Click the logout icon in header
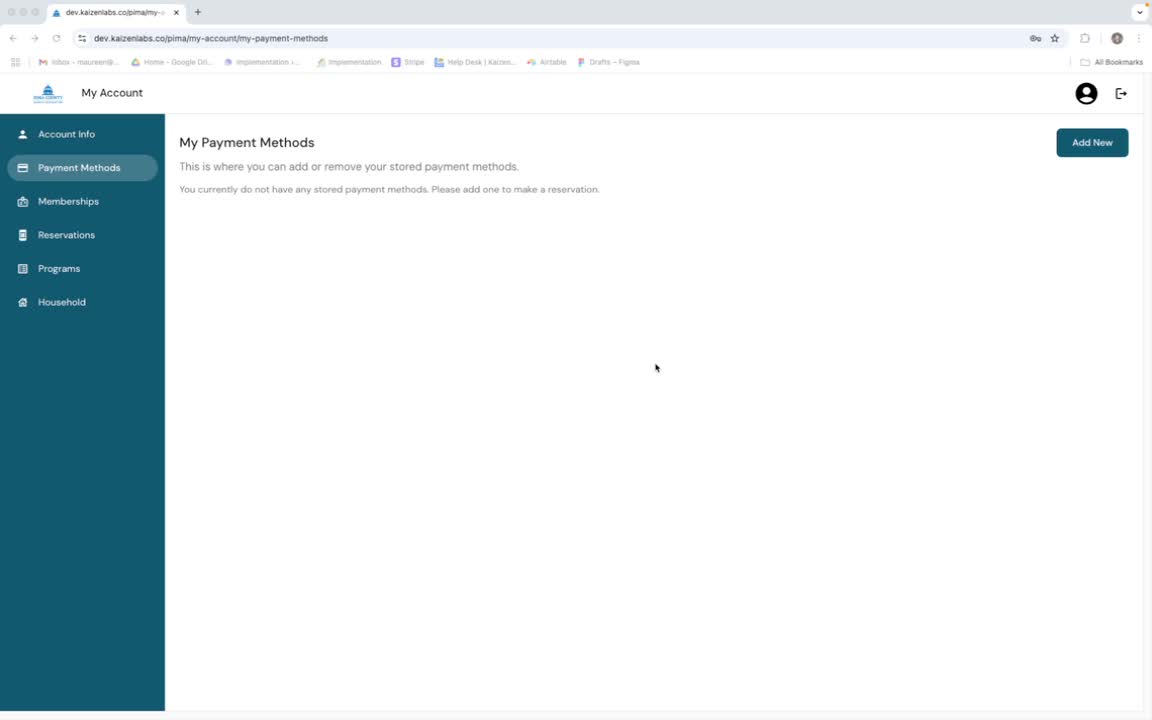 point(1120,93)
